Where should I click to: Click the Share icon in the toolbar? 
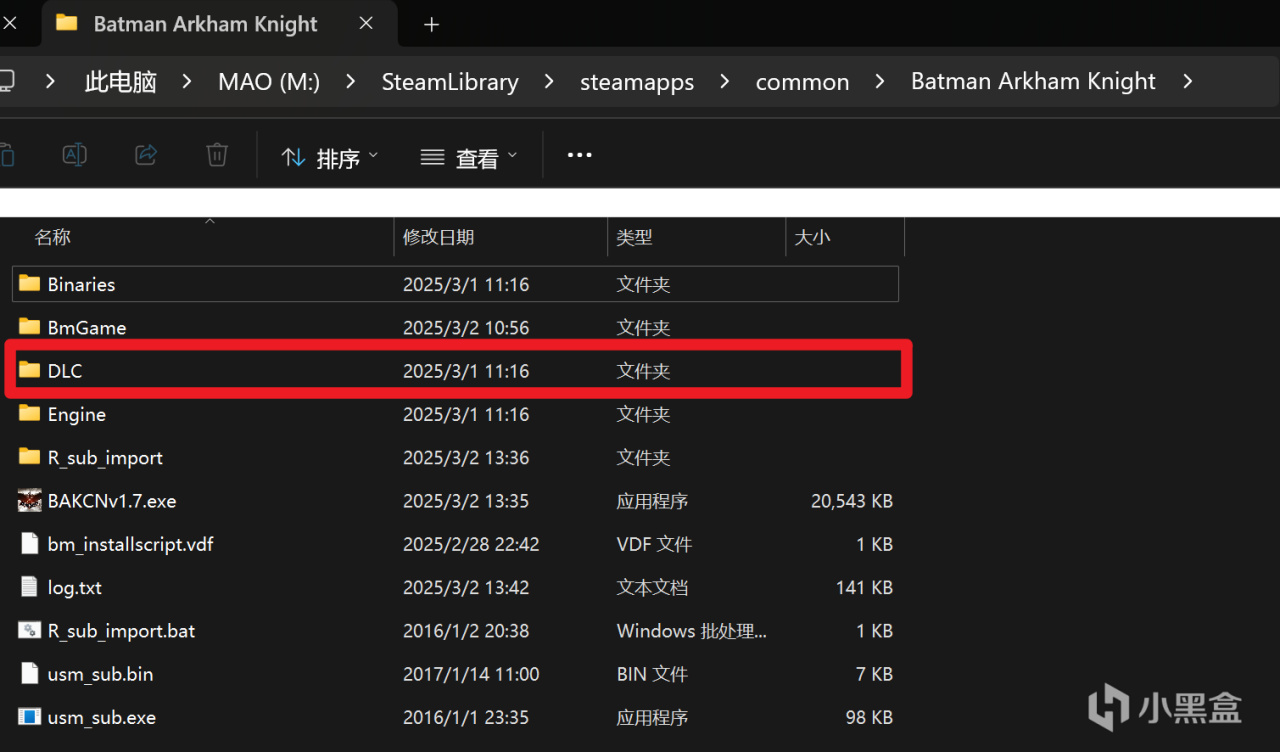146,155
